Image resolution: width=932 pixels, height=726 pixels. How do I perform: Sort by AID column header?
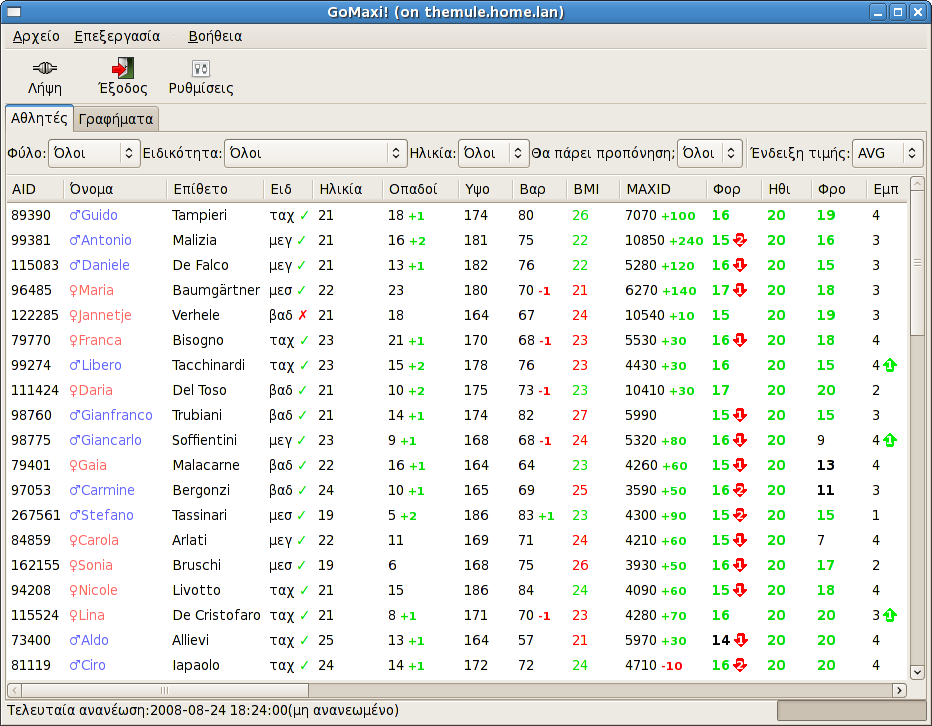coord(35,189)
